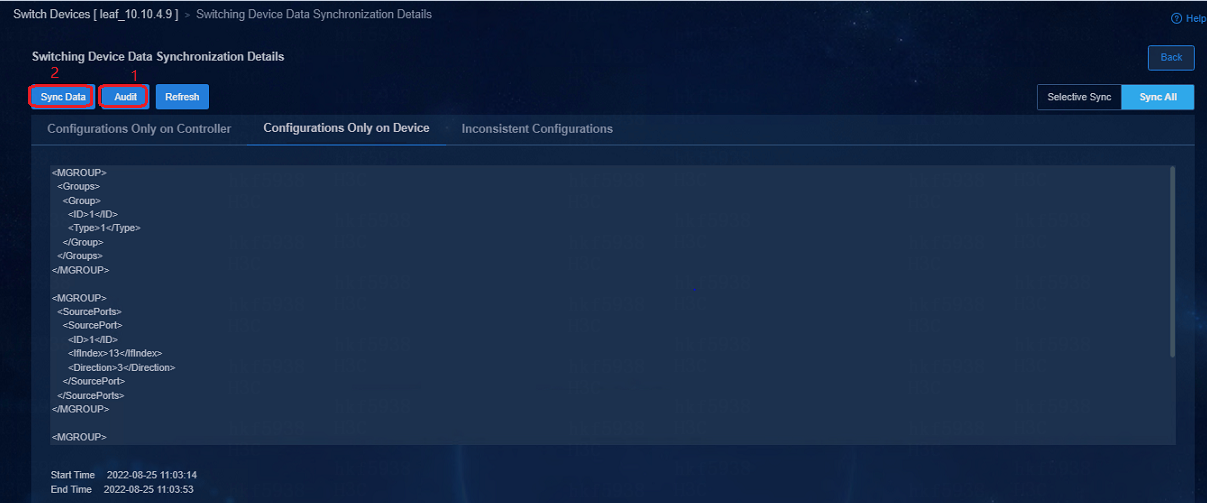This screenshot has height=503, width=1207.
Task: Select the Sync All option
Action: coord(1158,97)
